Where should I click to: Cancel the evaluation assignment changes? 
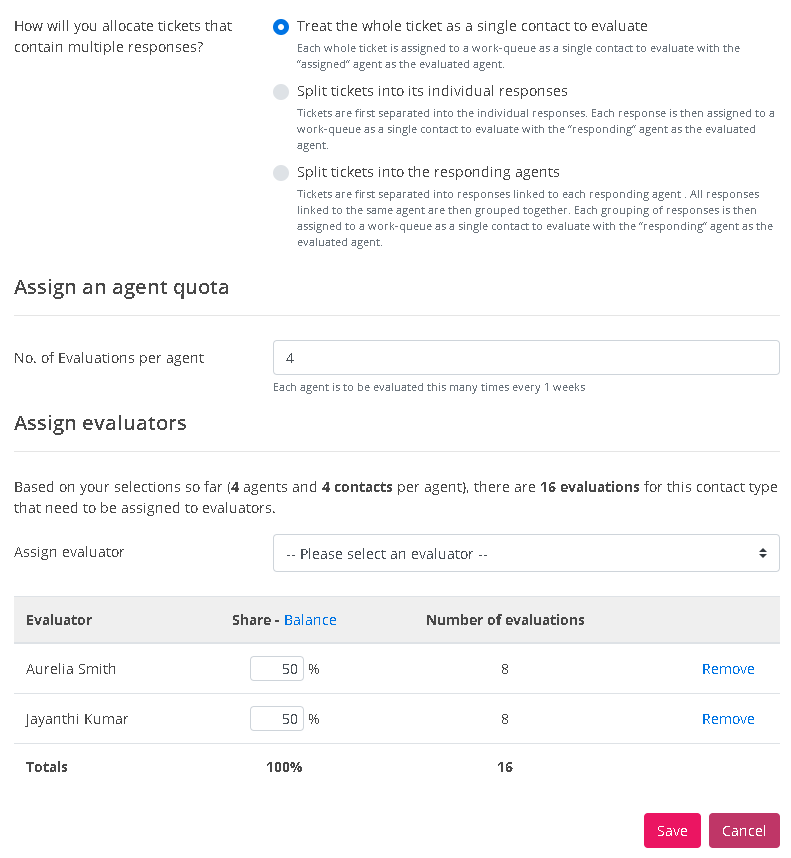point(744,831)
